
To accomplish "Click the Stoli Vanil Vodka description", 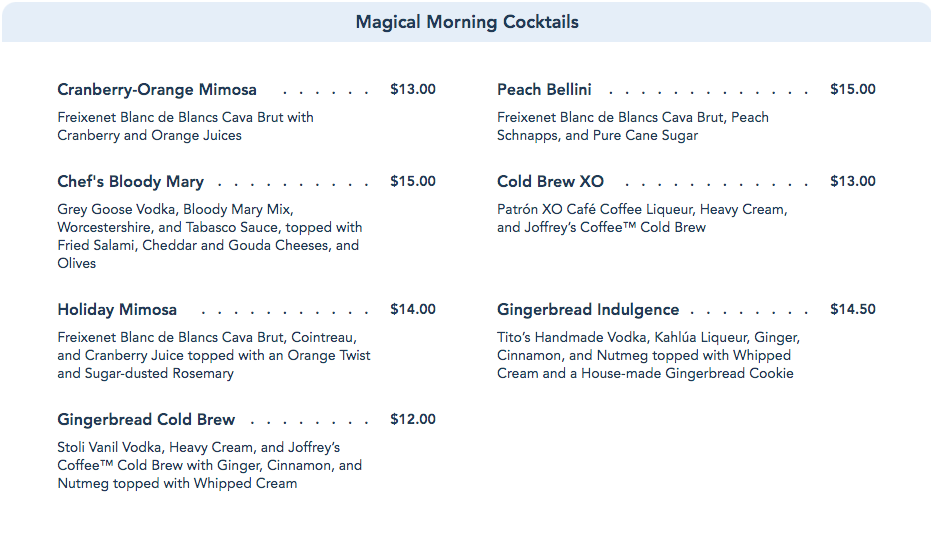I will [209, 465].
